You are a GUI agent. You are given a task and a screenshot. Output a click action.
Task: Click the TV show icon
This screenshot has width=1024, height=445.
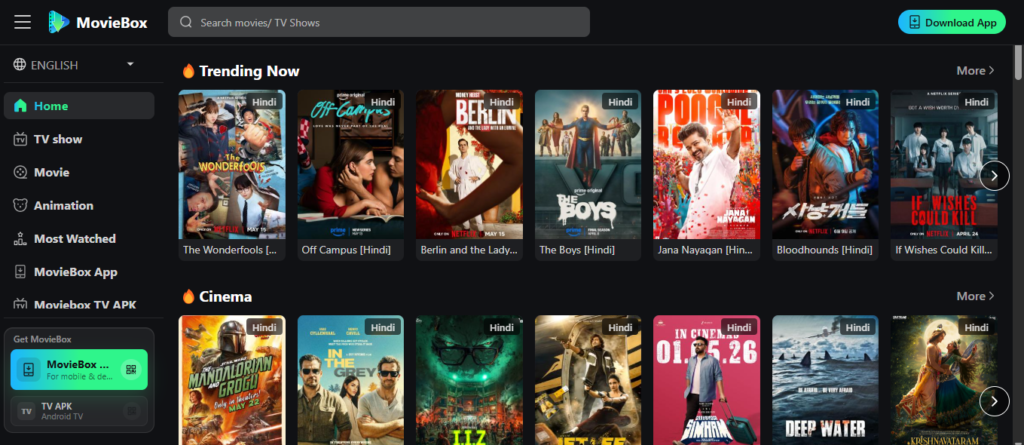[20, 139]
